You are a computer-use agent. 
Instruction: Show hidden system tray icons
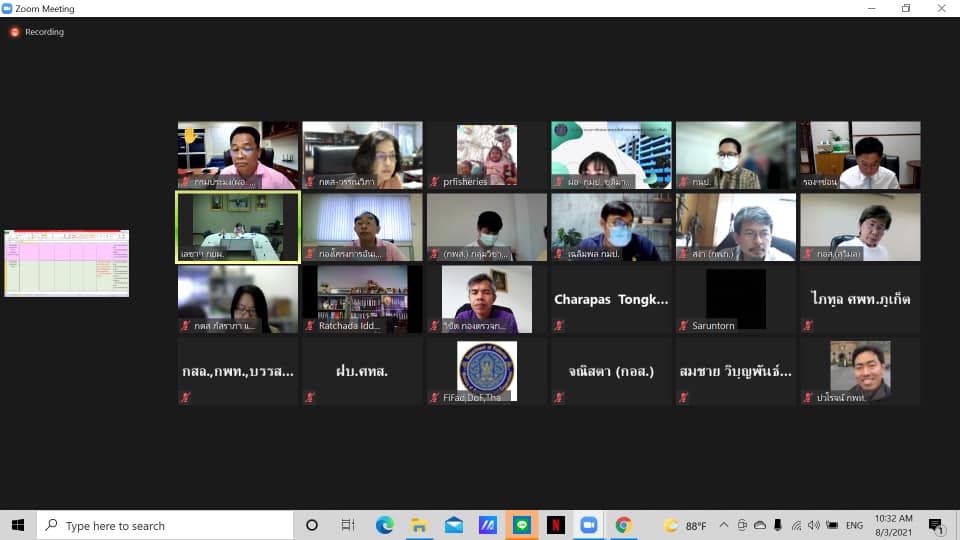coord(724,525)
